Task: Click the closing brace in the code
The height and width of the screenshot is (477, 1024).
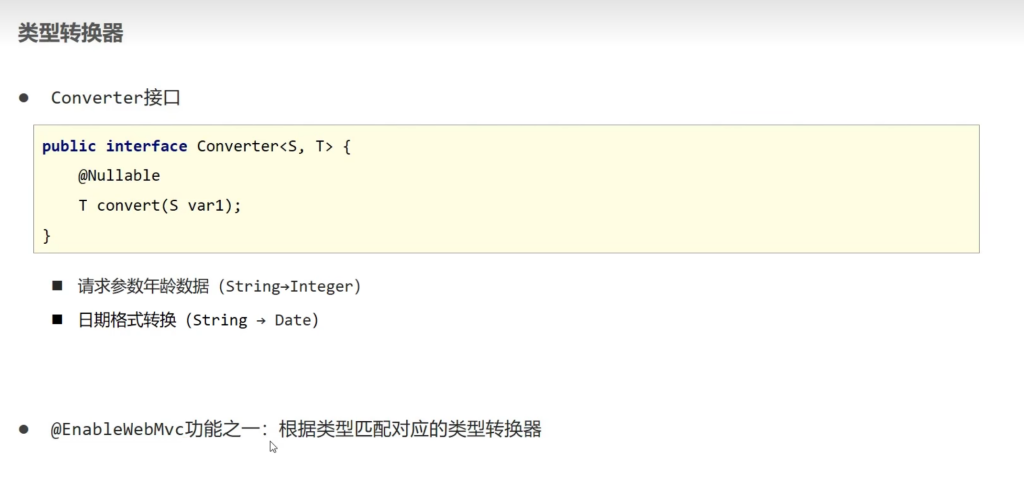Action: [46, 235]
